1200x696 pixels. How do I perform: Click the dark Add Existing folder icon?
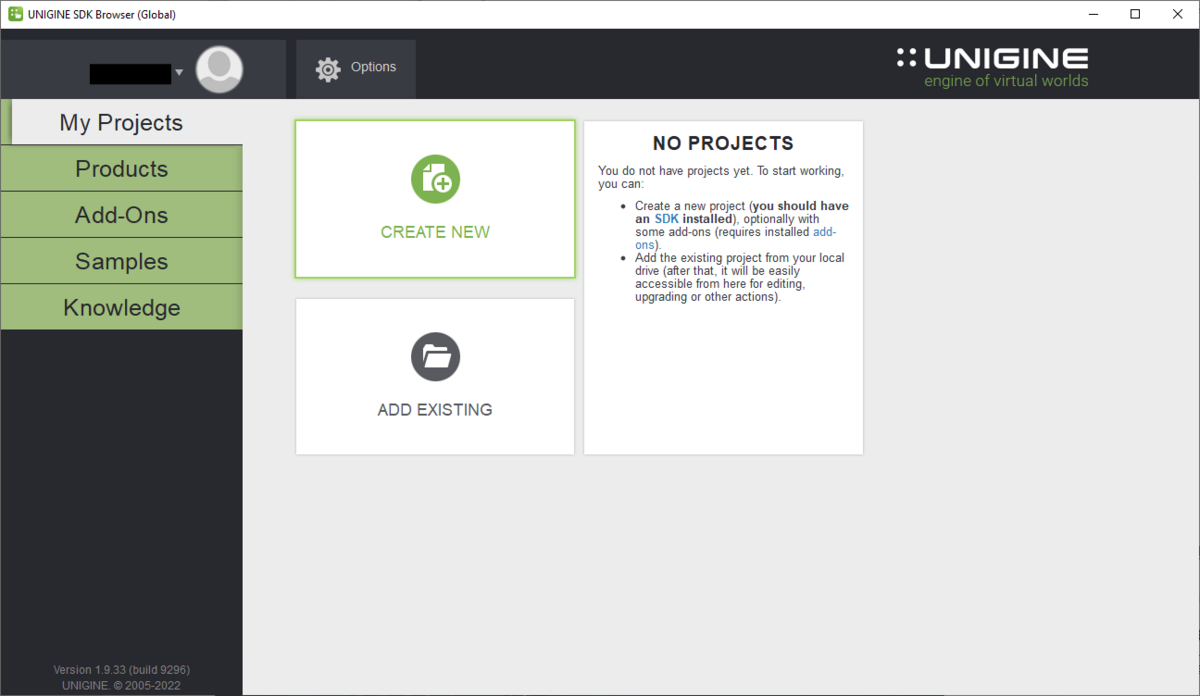(x=435, y=357)
